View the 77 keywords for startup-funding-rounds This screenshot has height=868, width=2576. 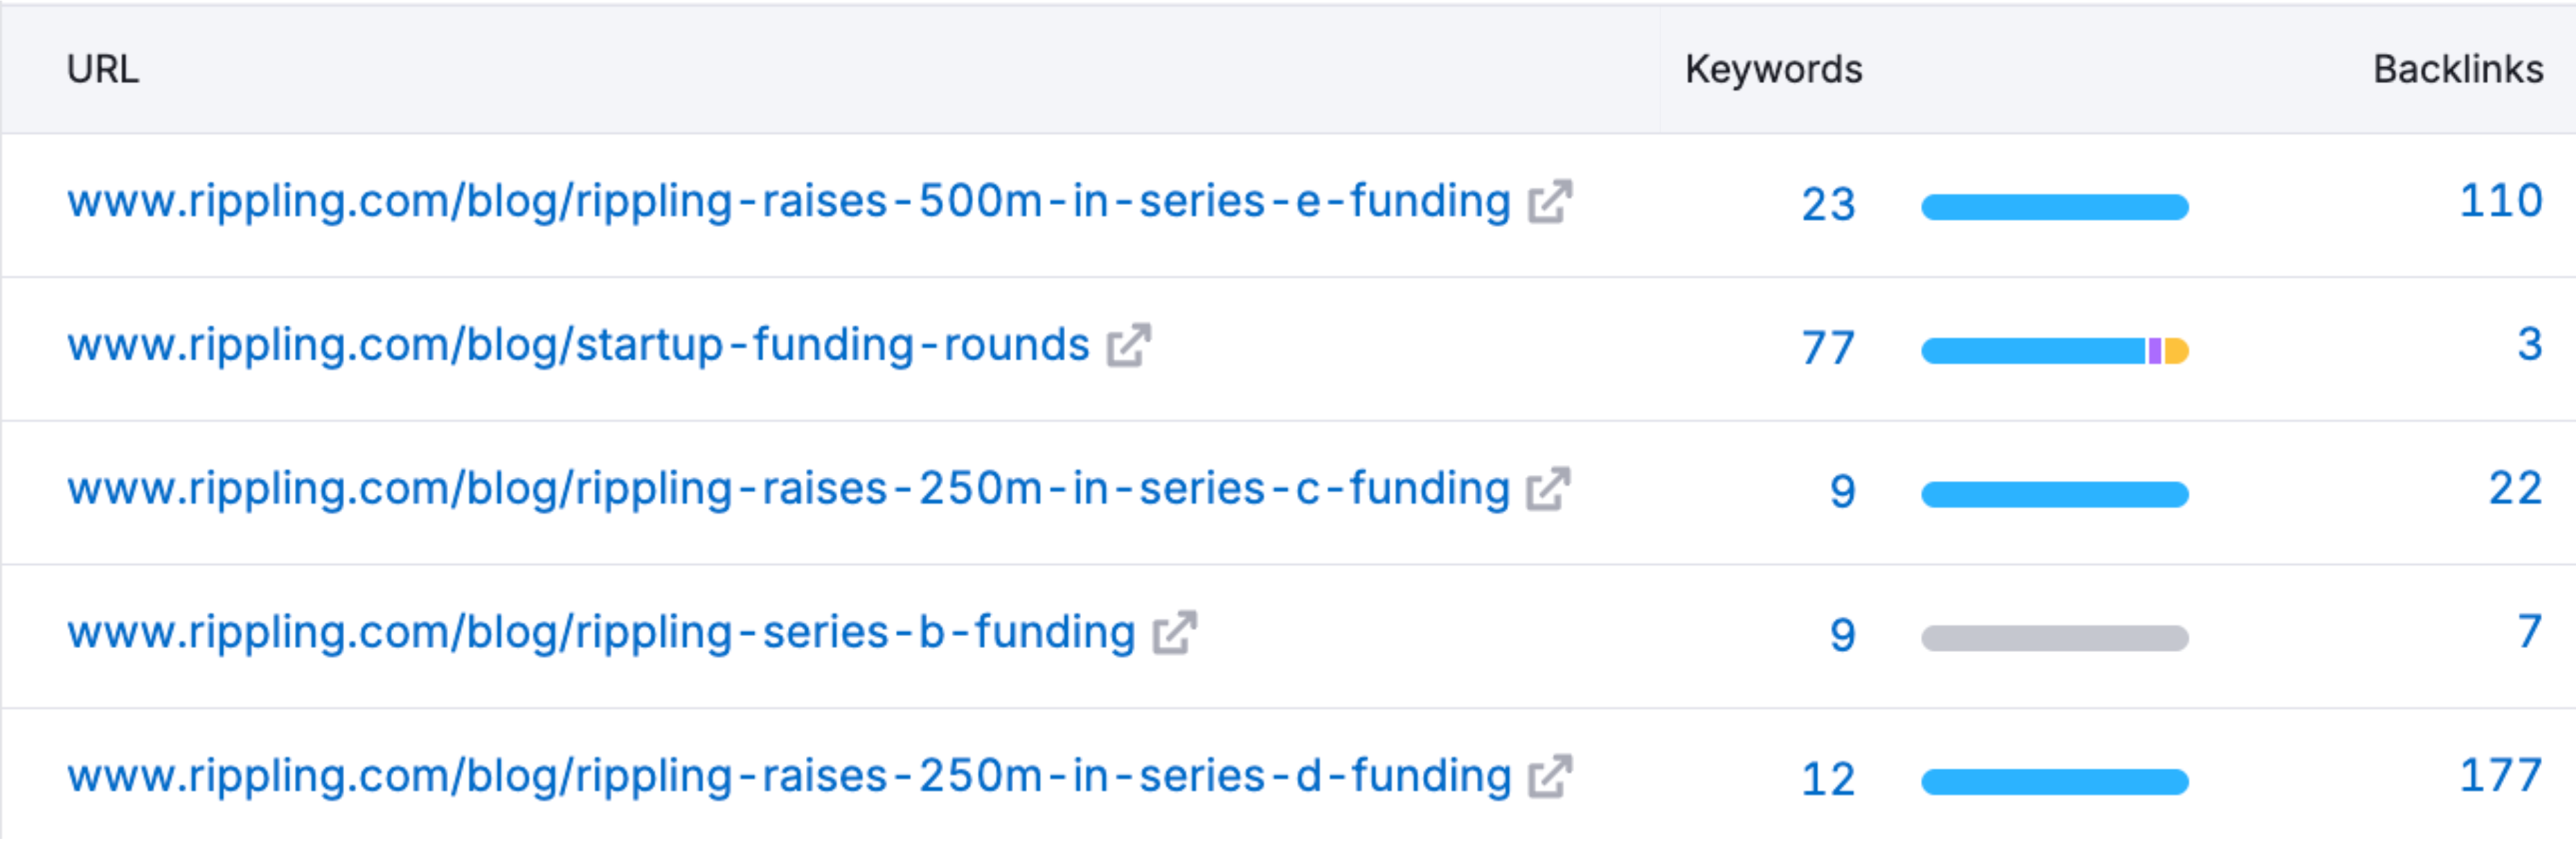coord(1828,349)
